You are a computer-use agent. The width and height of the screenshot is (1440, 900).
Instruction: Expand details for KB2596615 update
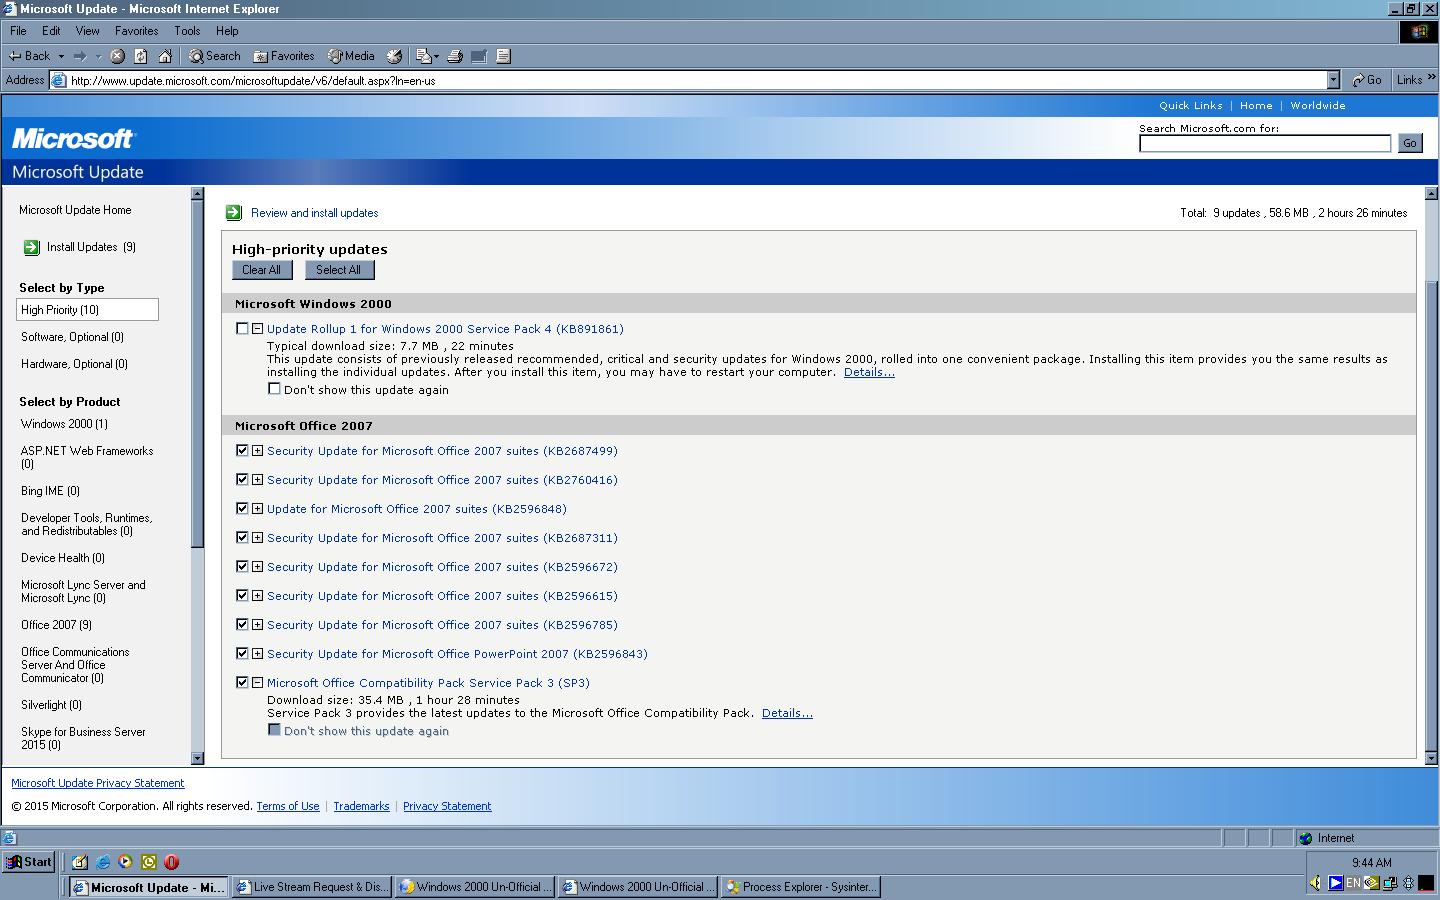point(257,596)
